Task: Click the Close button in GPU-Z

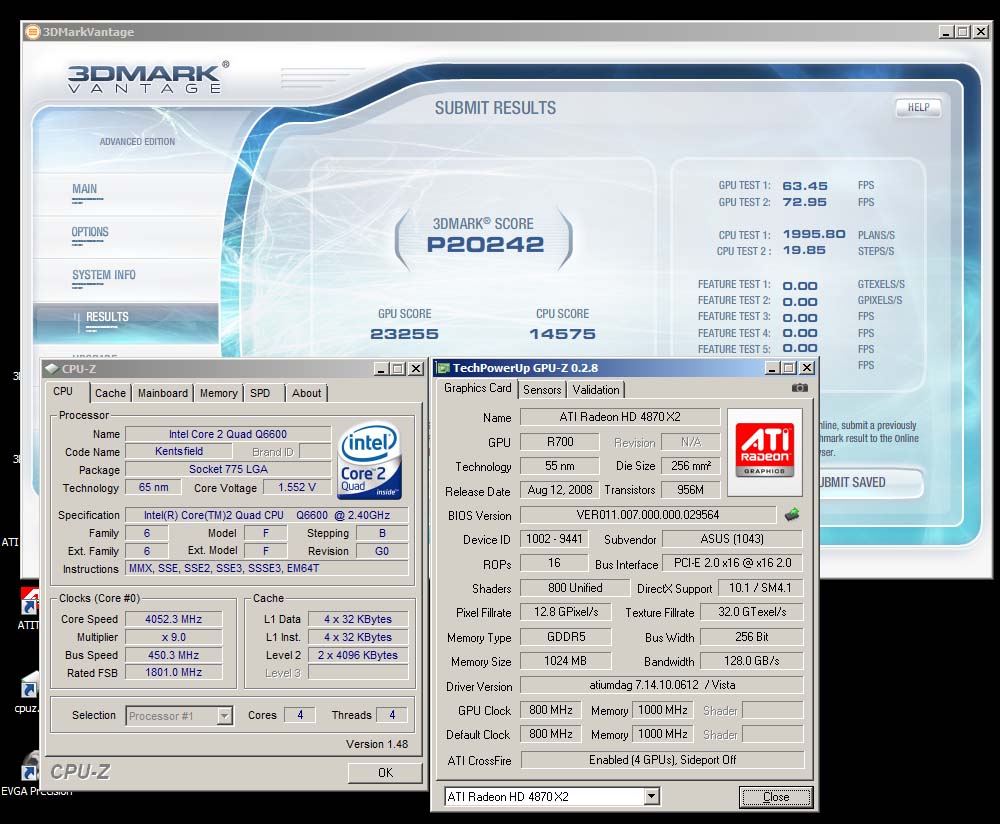Action: click(776, 797)
